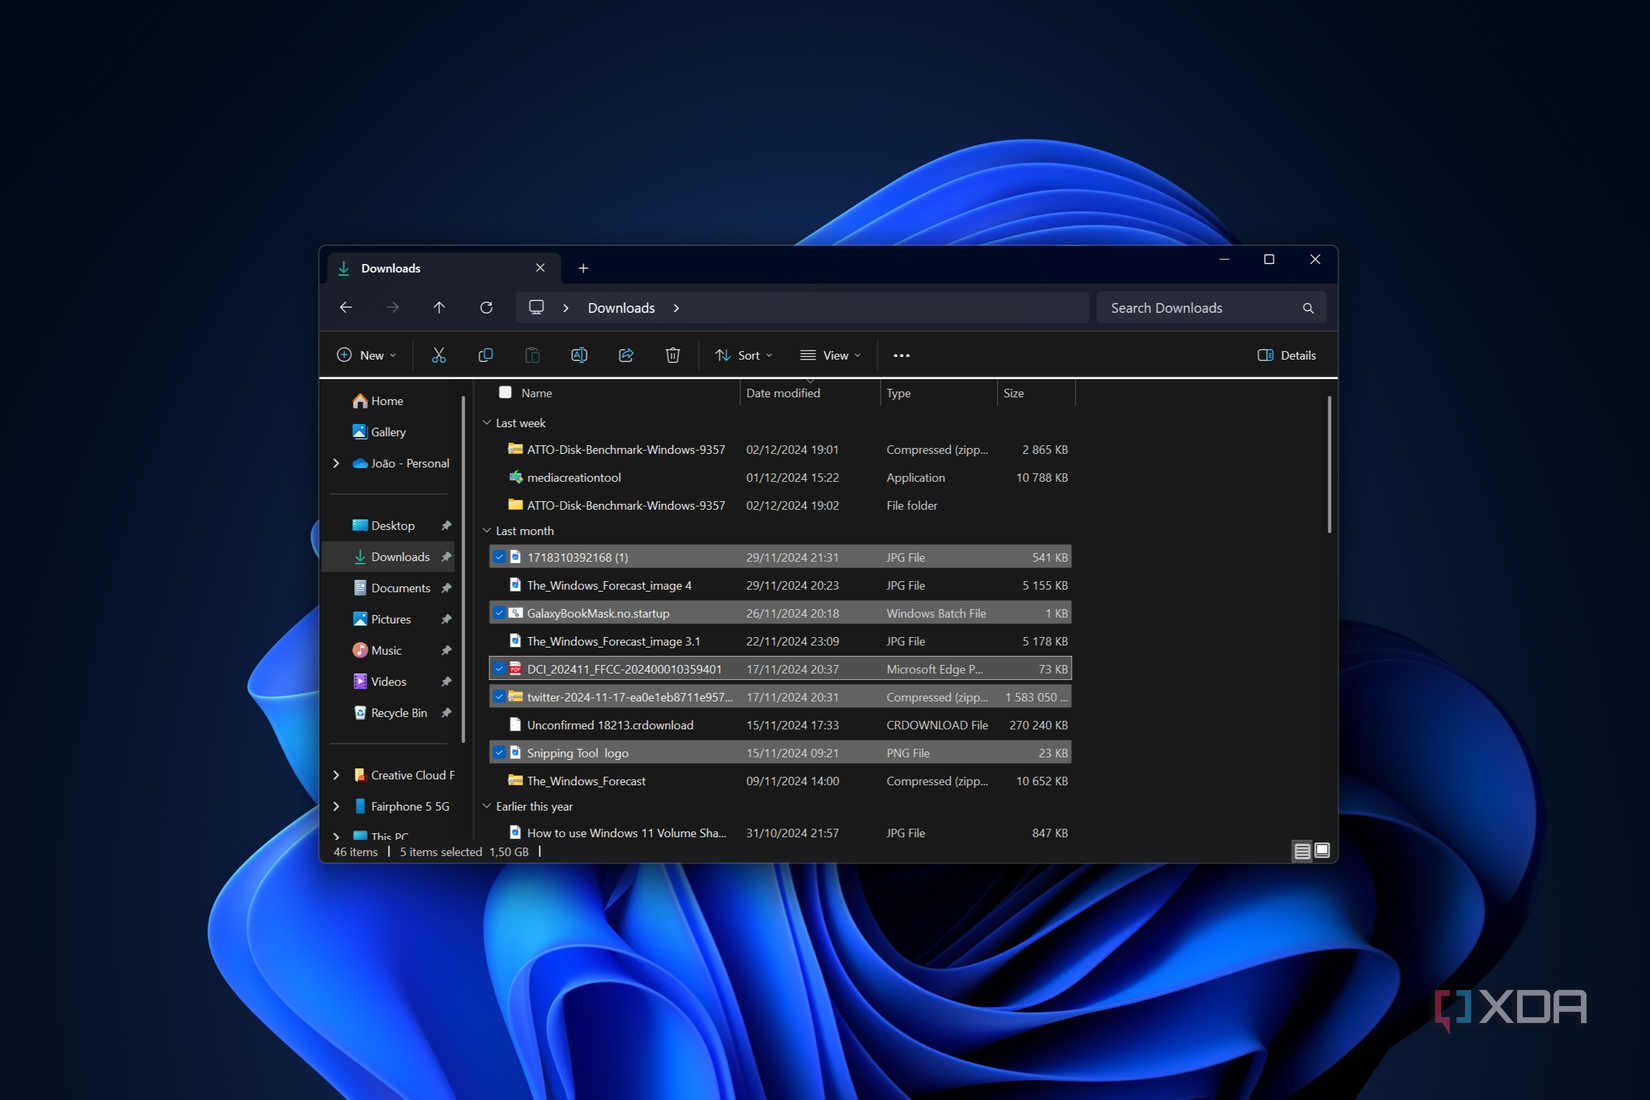Collapse the Last month group
The image size is (1650, 1100).
pos(487,531)
